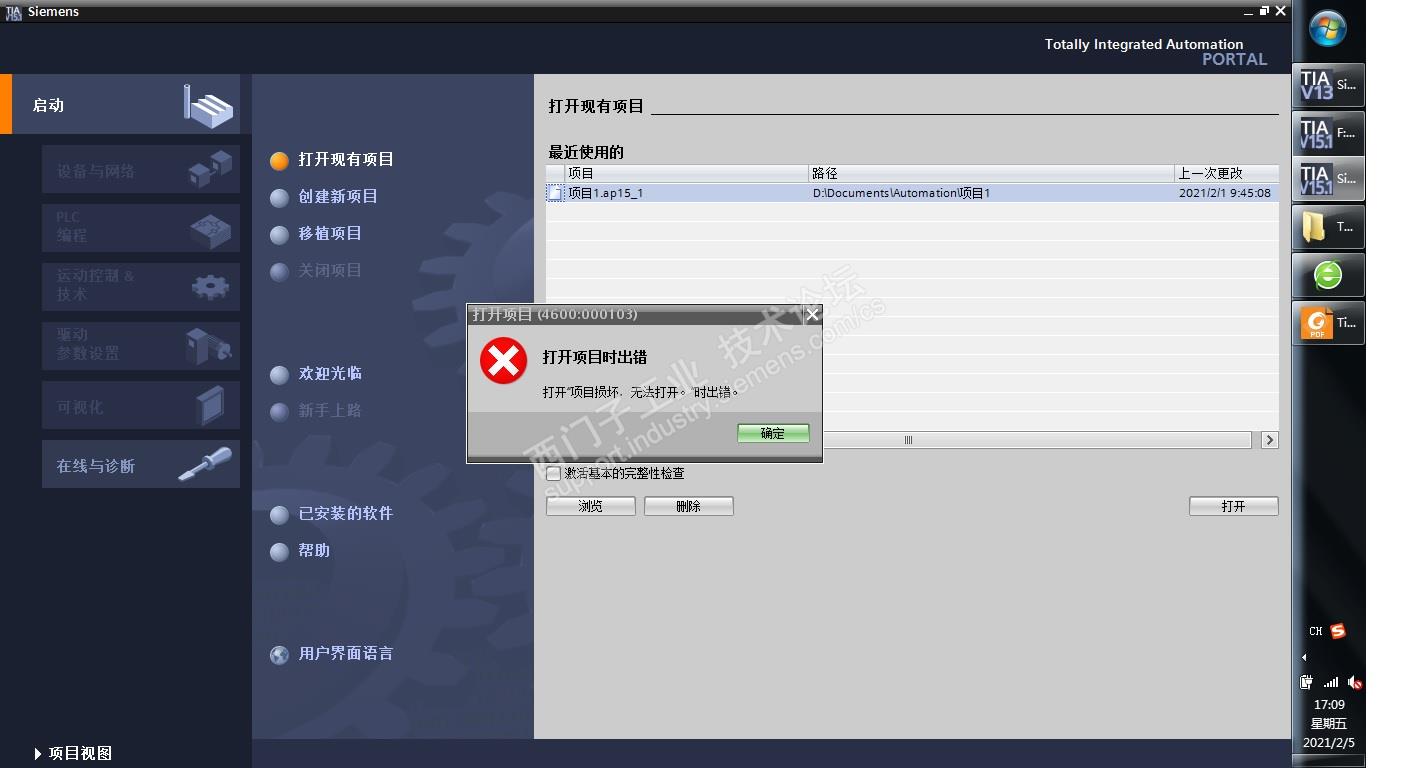The image size is (1409, 768).
Task: Open the 在线与诊断 portal
Action: coord(141,464)
